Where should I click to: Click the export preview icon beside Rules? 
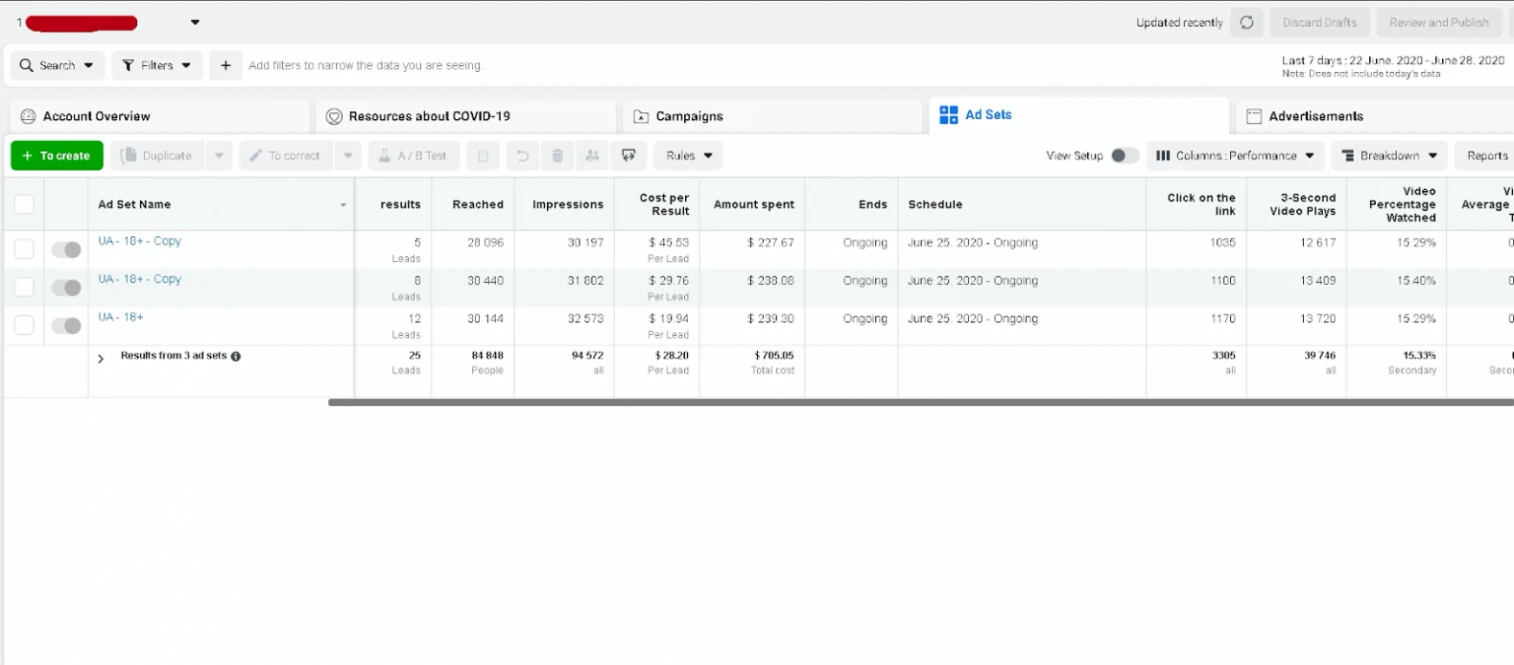tap(628, 156)
